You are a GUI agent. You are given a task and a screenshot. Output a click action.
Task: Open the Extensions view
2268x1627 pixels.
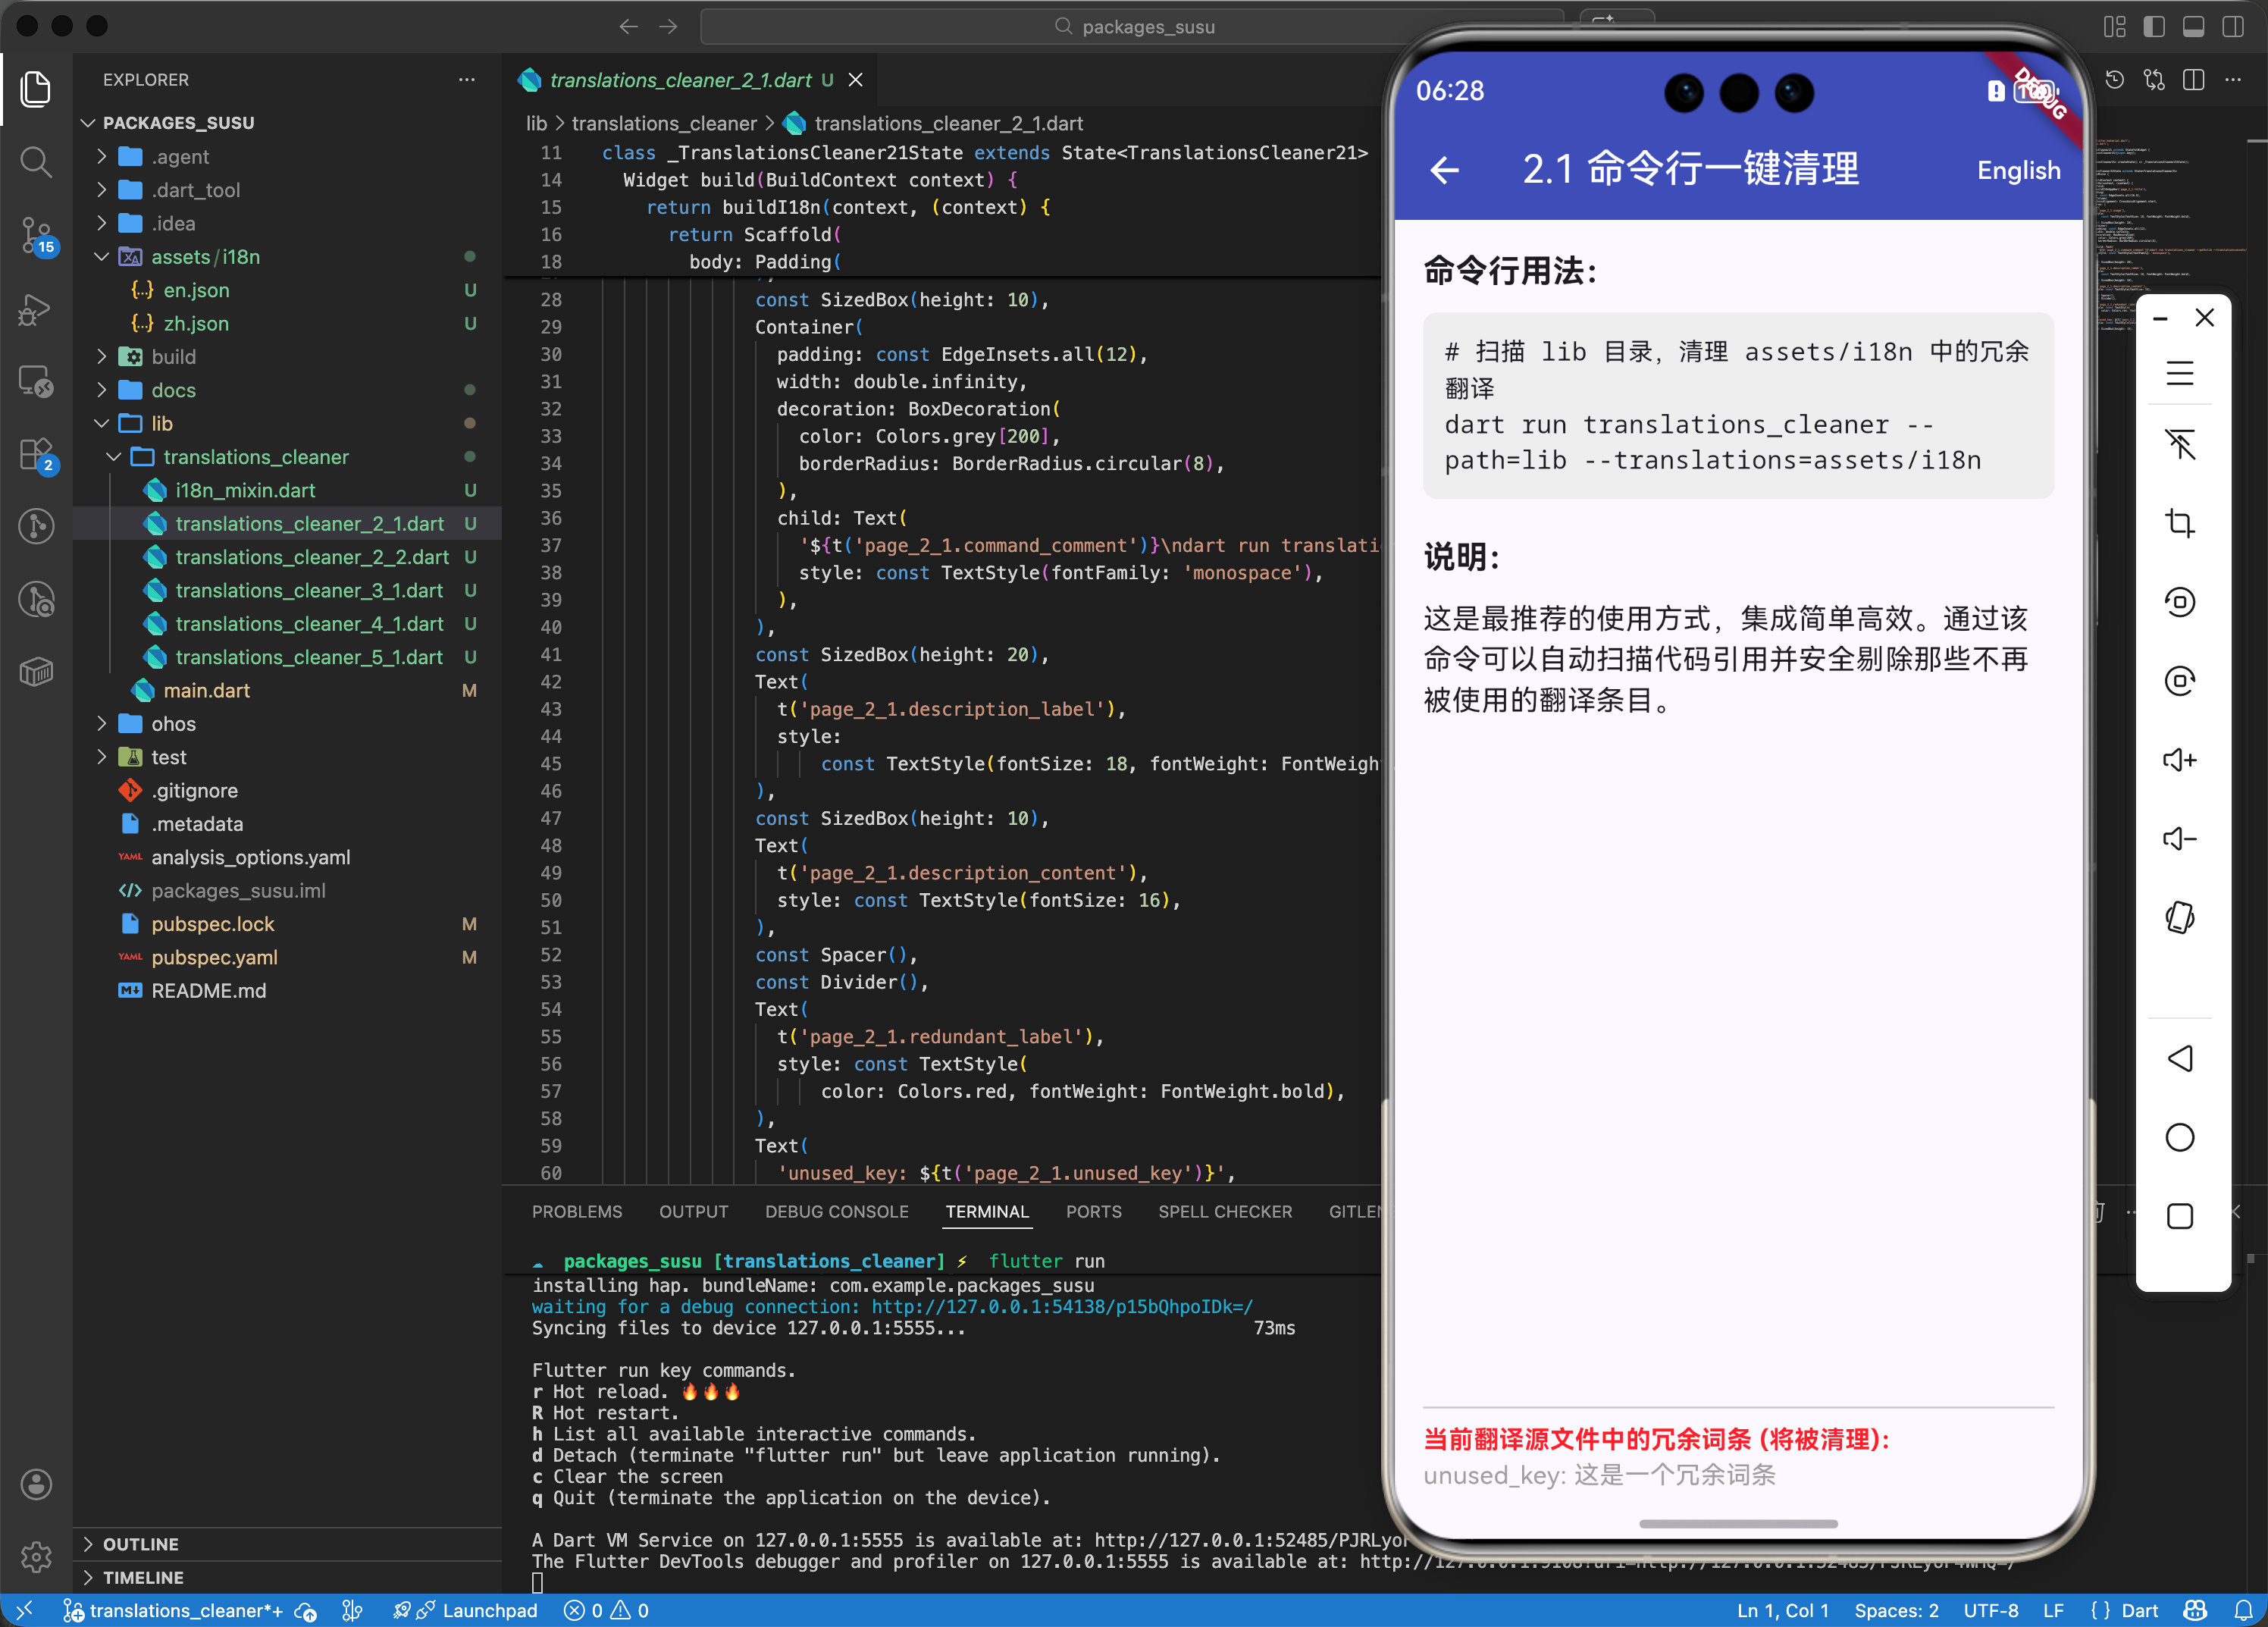[x=36, y=455]
